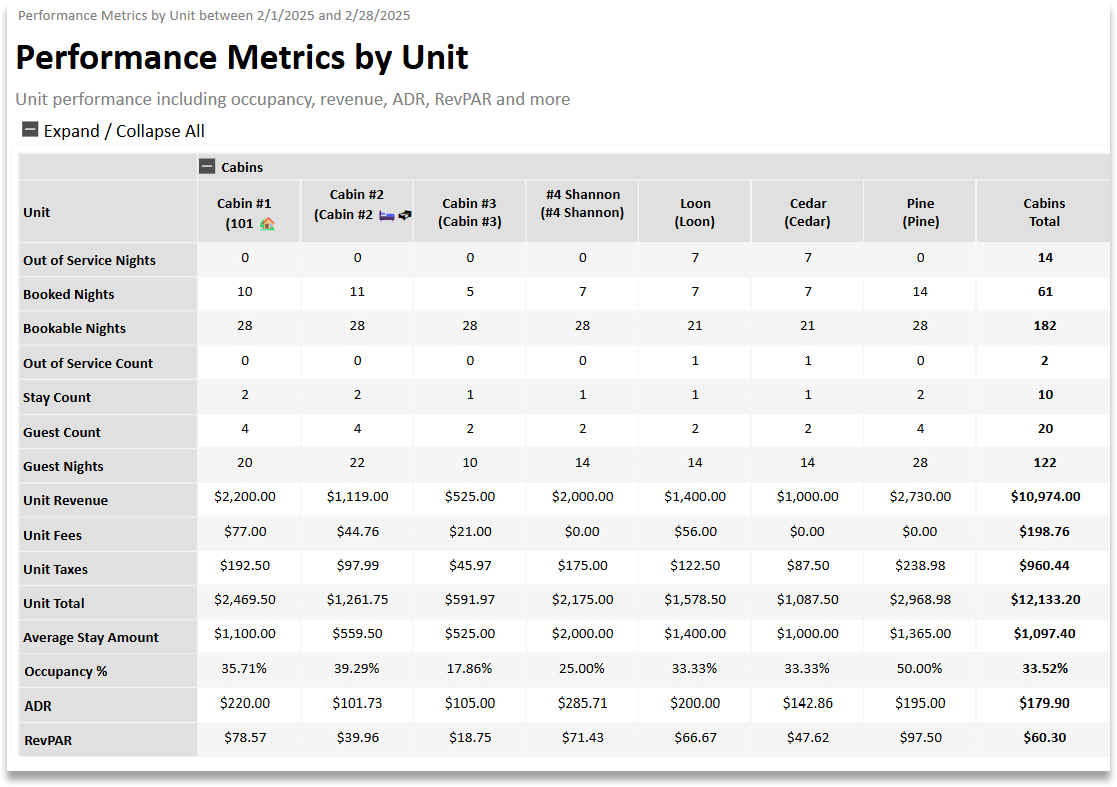The image size is (1117, 787).
Task: Click the Cedar column header
Action: point(807,210)
